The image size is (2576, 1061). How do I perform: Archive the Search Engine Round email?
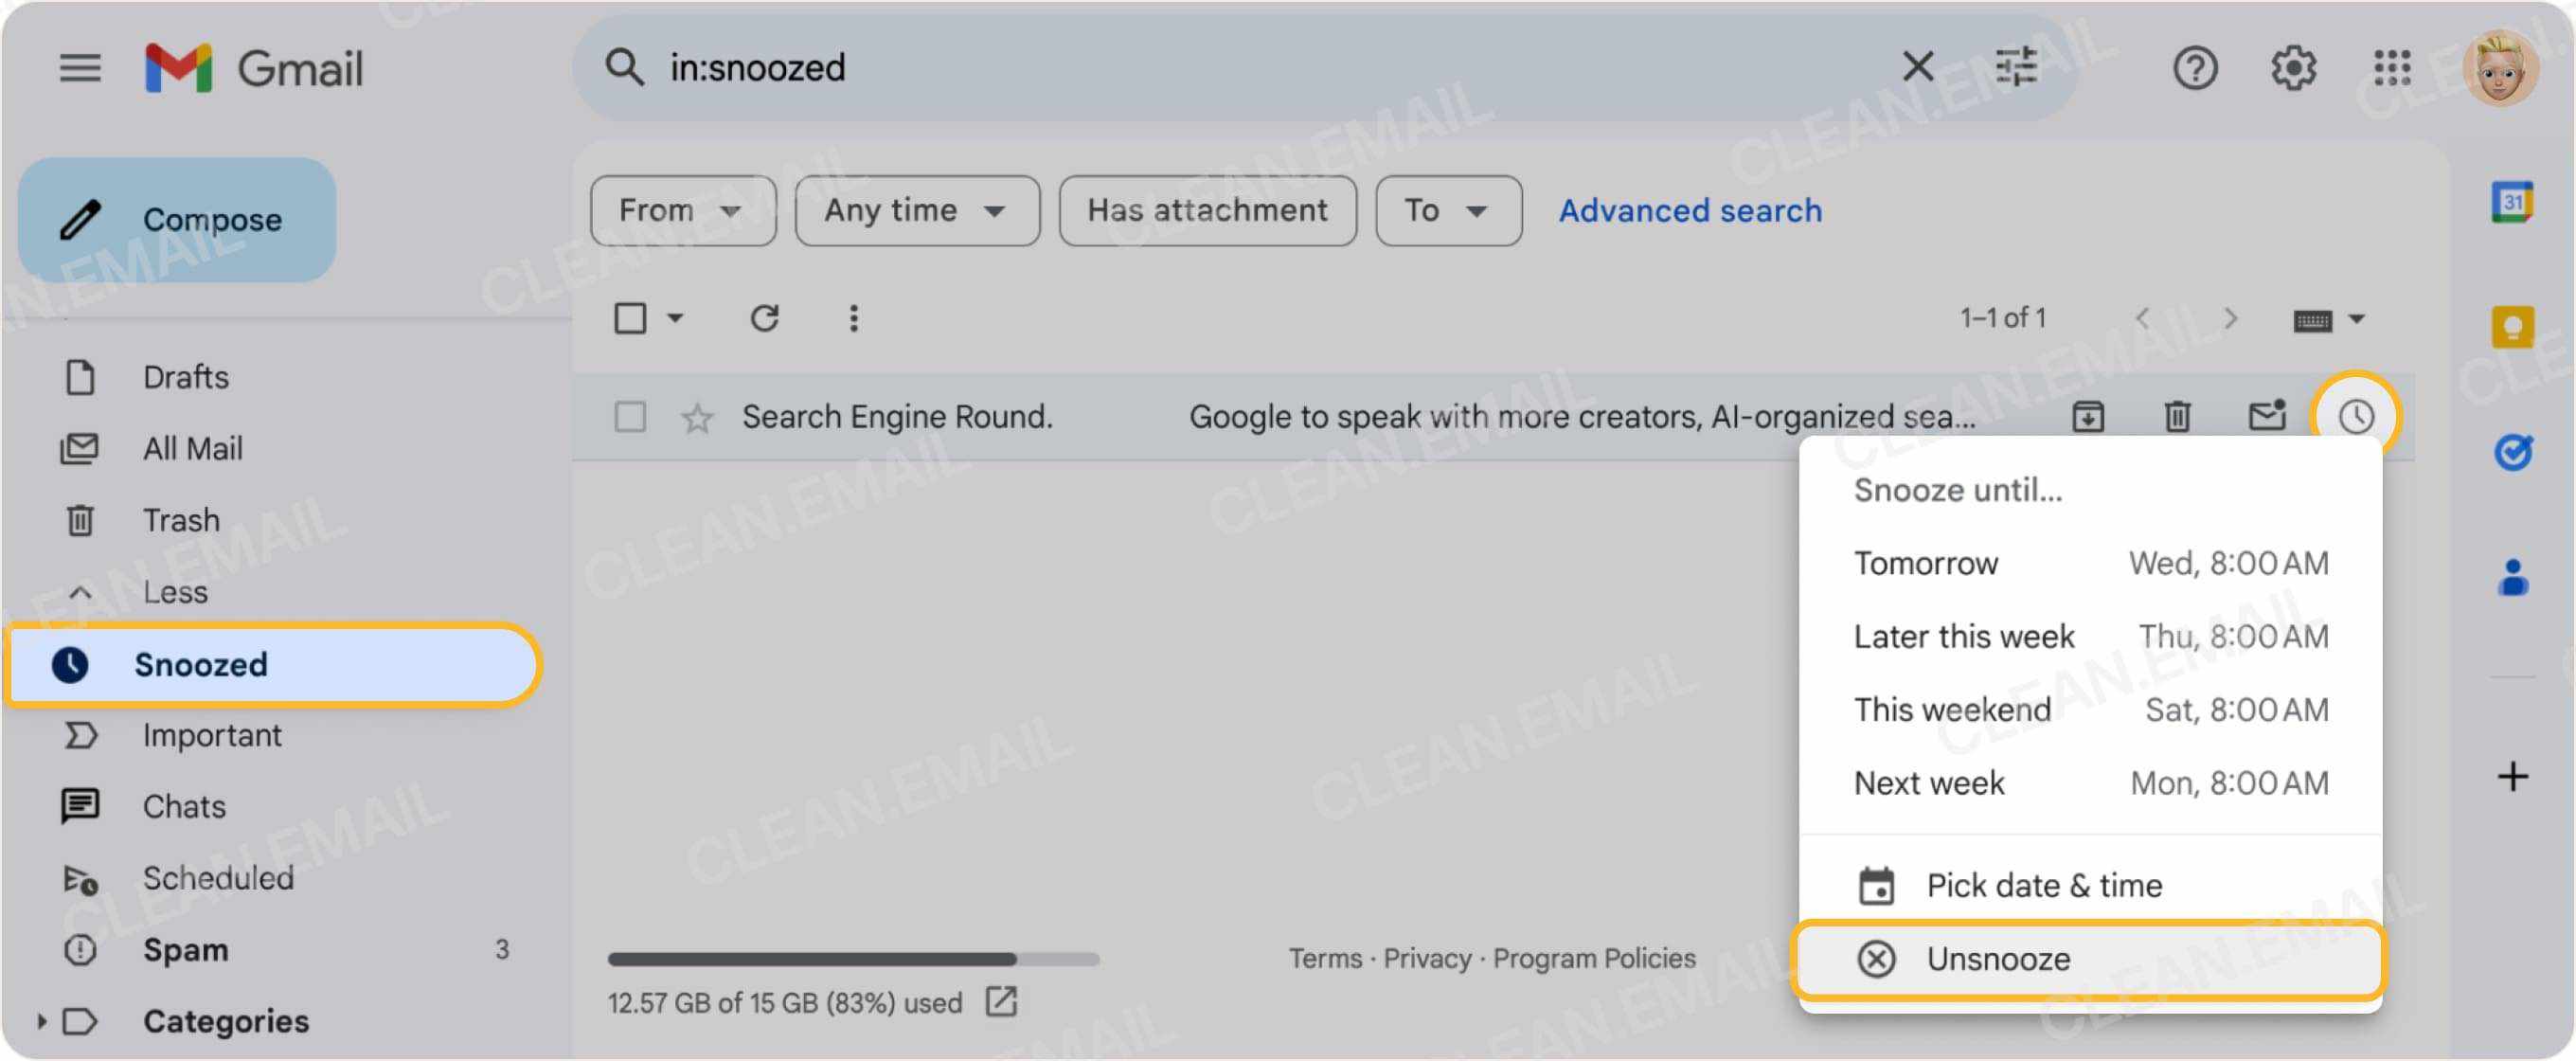[x=2088, y=416]
